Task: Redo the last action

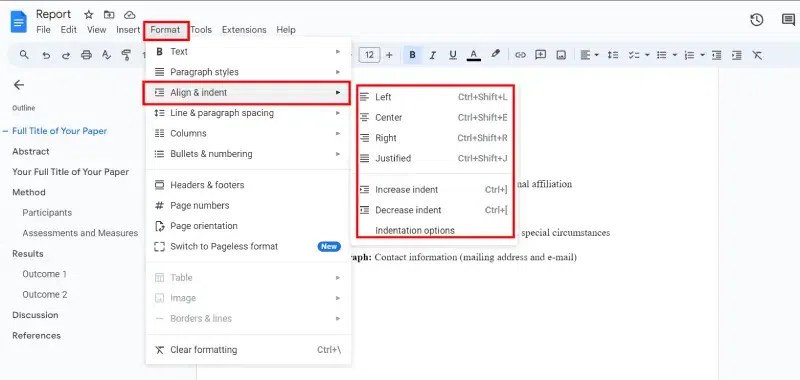Action: pyautogui.click(x=66, y=55)
